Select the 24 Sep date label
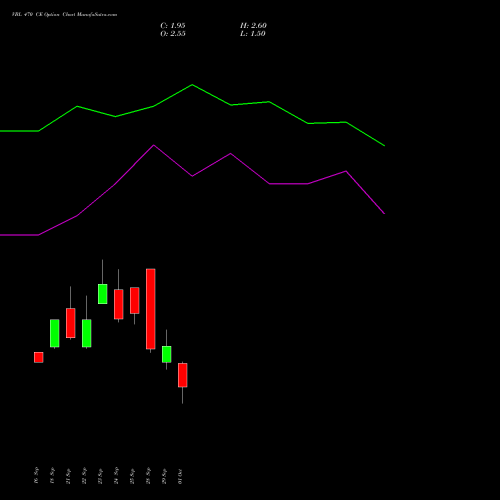Image resolution: width=500 pixels, height=500 pixels. point(116,476)
